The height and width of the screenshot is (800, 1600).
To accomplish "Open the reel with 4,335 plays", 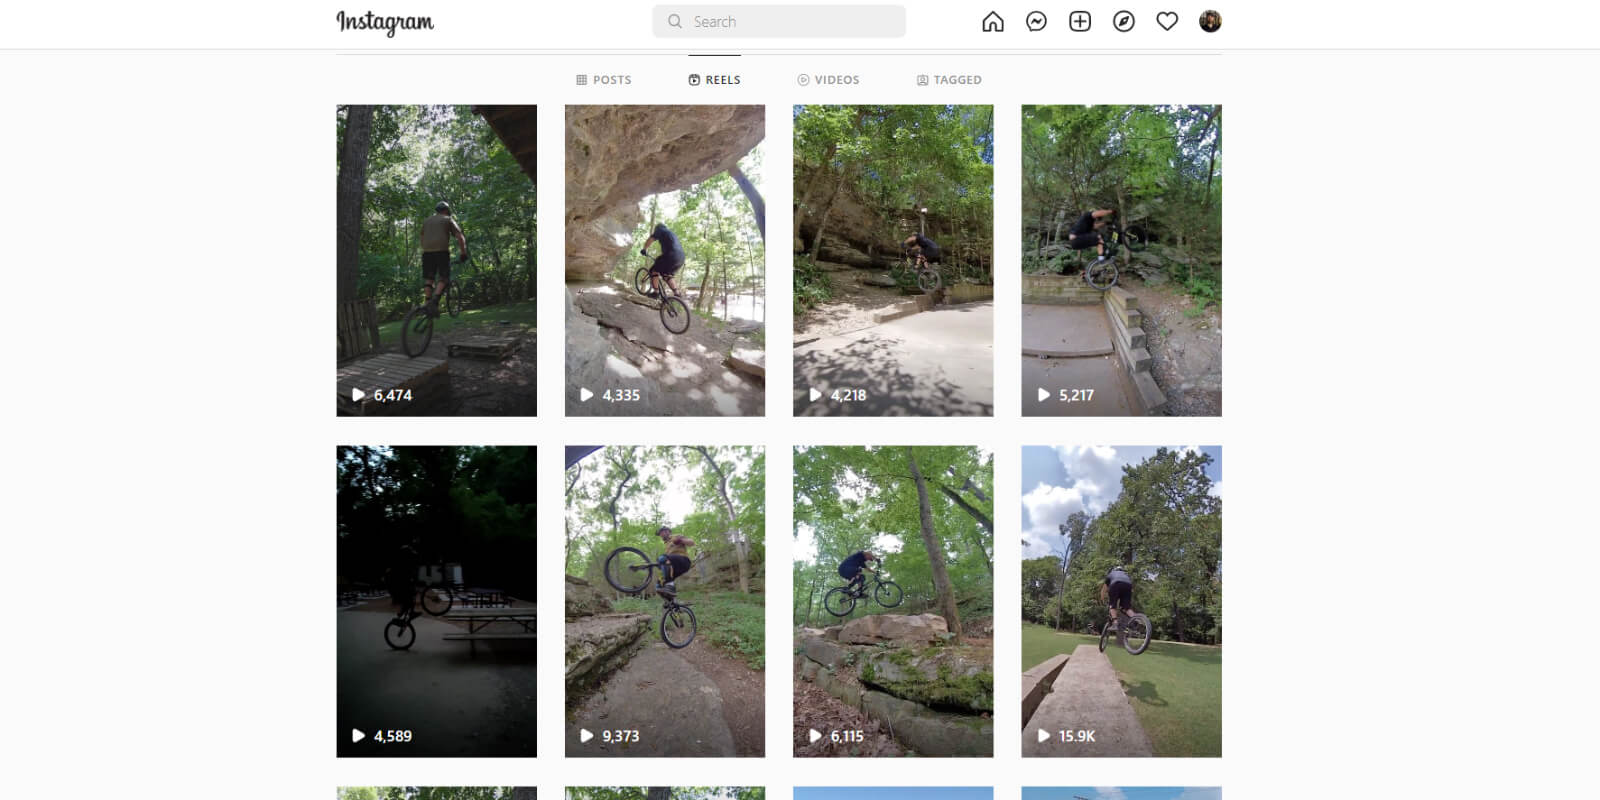I will pos(664,260).
